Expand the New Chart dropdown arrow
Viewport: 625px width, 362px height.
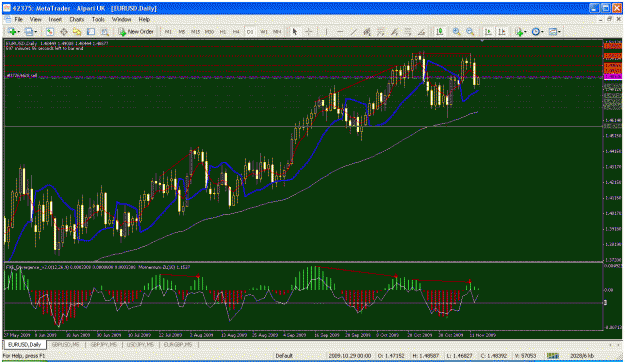[18, 32]
